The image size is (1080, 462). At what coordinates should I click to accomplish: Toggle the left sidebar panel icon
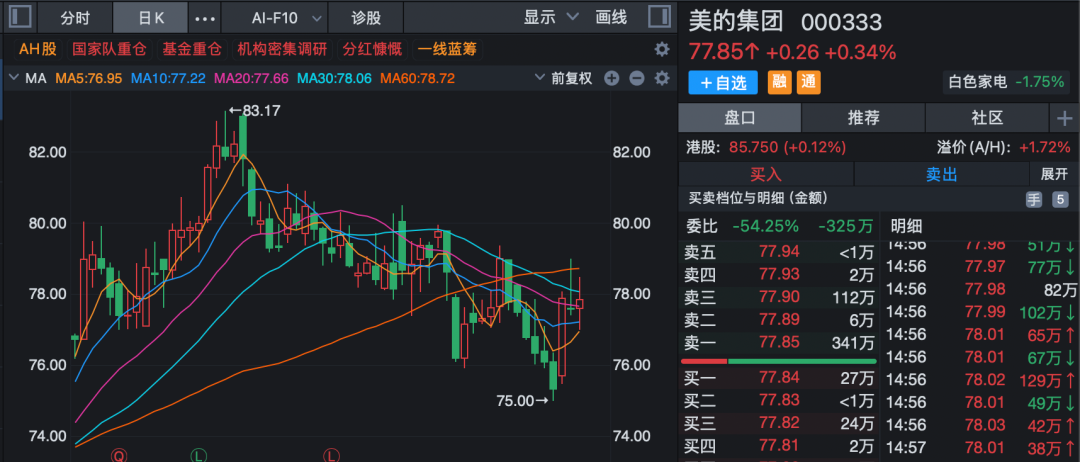(x=20, y=17)
